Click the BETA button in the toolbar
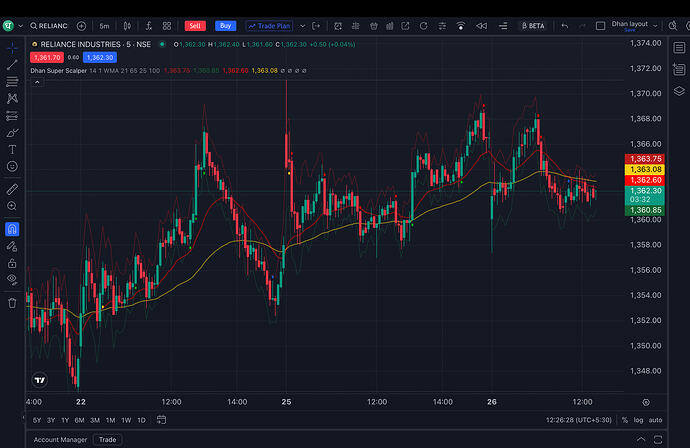The width and height of the screenshot is (690, 448). 533,26
